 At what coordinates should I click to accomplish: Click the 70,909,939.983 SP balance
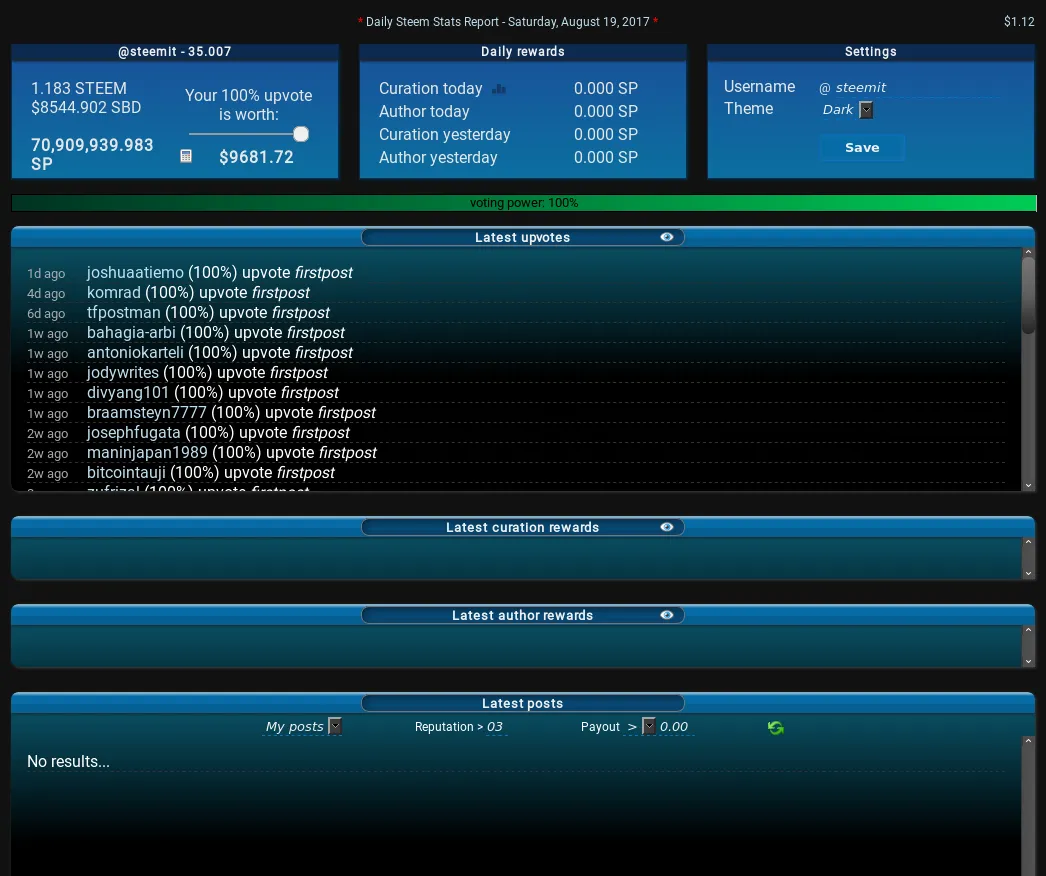pyautogui.click(x=92, y=154)
